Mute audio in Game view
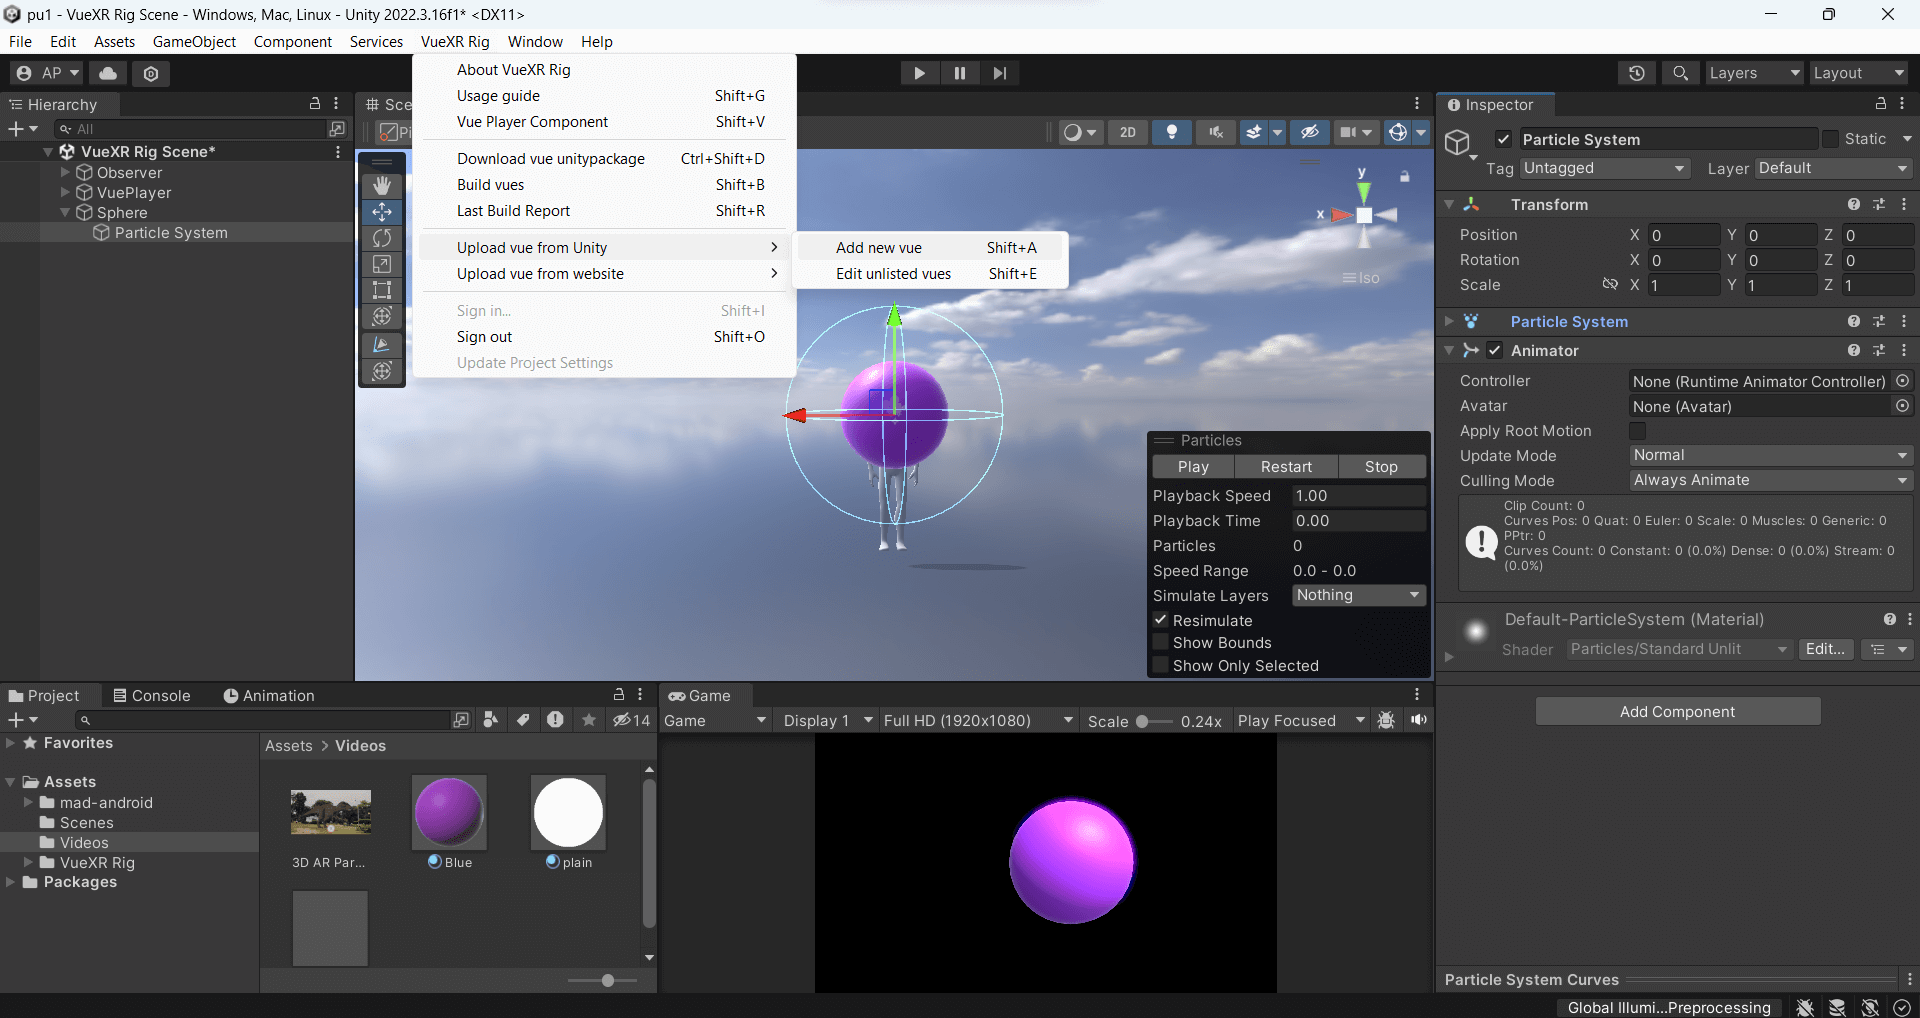Viewport: 1920px width, 1018px height. pyautogui.click(x=1419, y=720)
